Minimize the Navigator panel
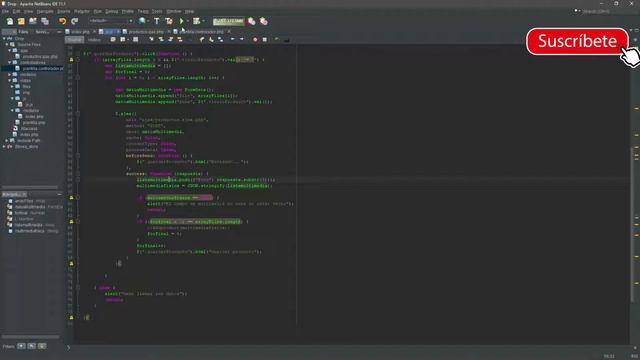Image resolution: width=640 pixels, height=360 pixels. tap(59, 194)
